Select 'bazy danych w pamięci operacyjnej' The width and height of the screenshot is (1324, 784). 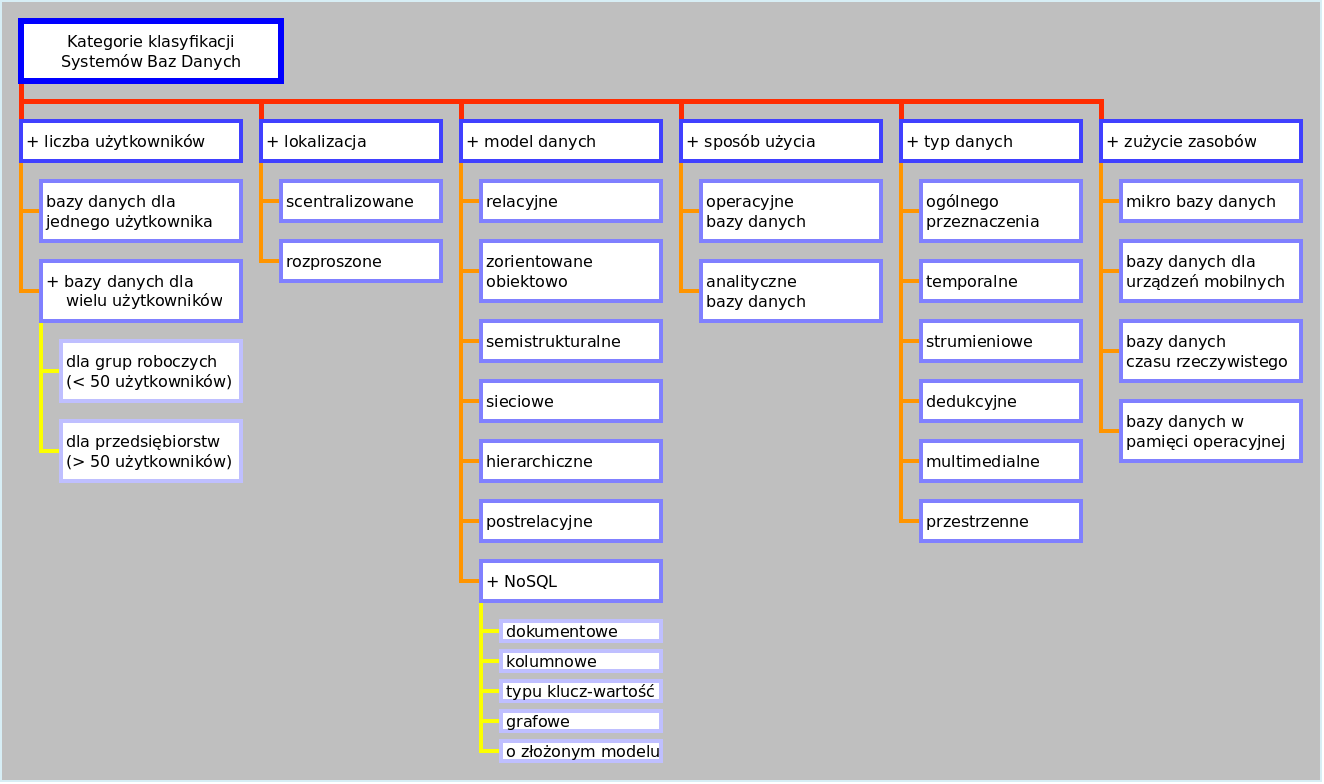coord(1211,431)
